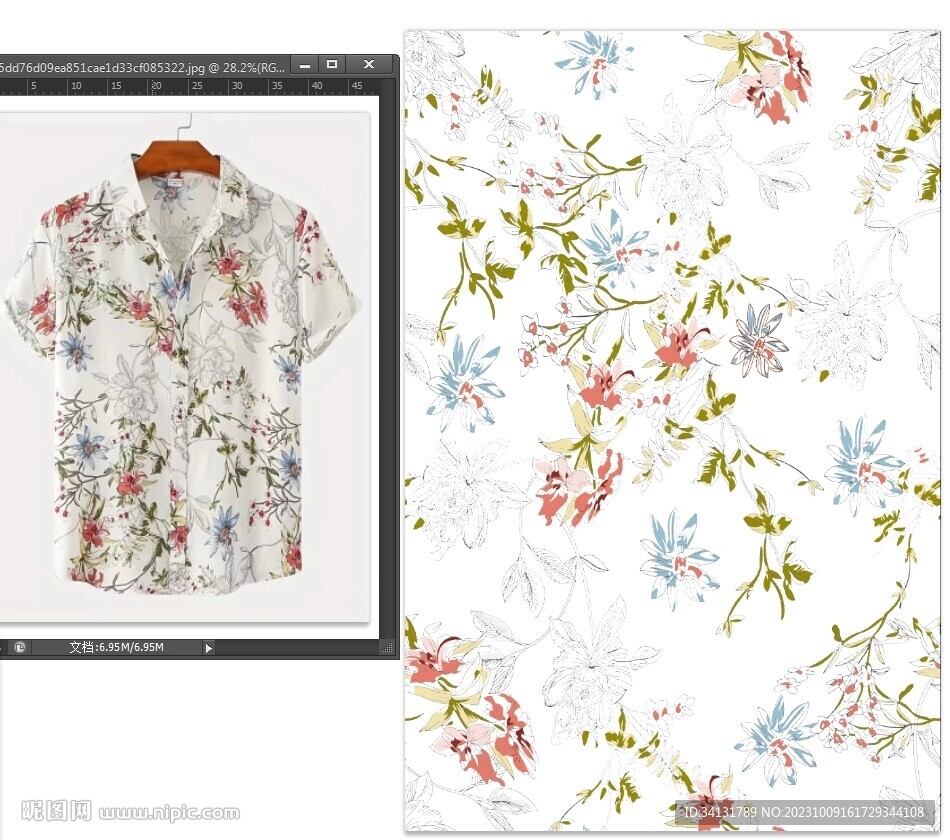Click the horizontal ruler at mark 25
Screen dimensions: 950x840
click(197, 86)
